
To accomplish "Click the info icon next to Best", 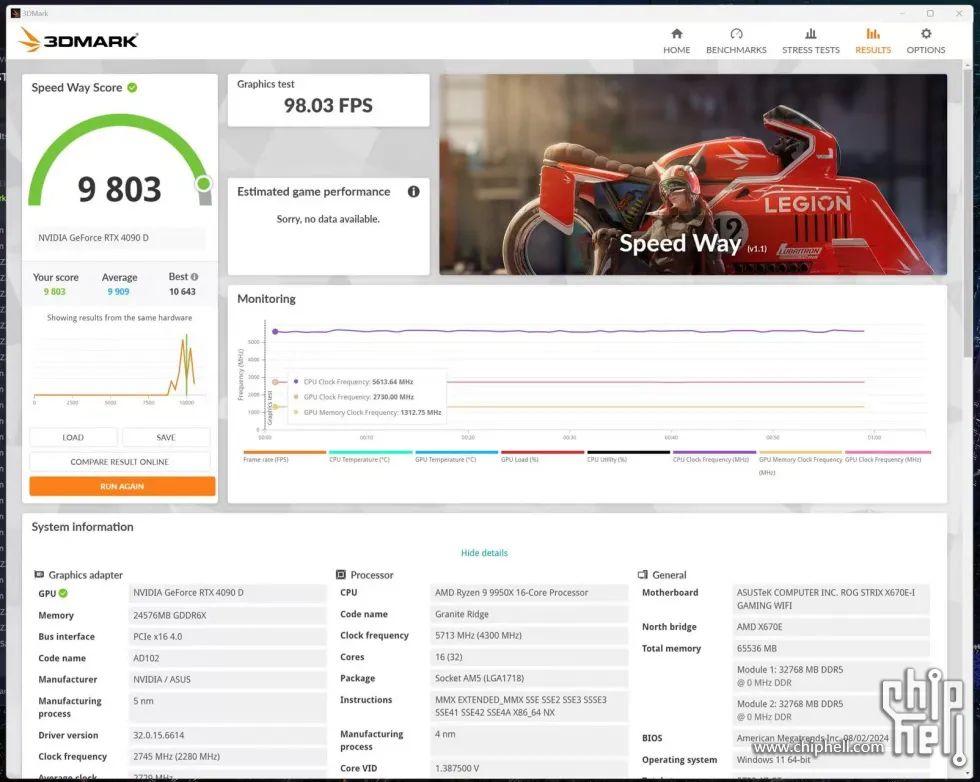I will [194, 276].
